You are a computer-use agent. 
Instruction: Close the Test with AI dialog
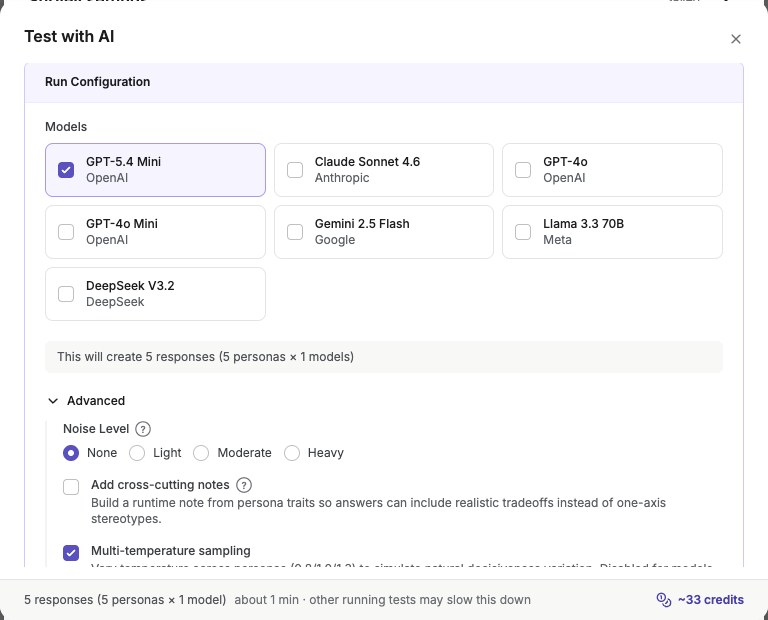(736, 39)
